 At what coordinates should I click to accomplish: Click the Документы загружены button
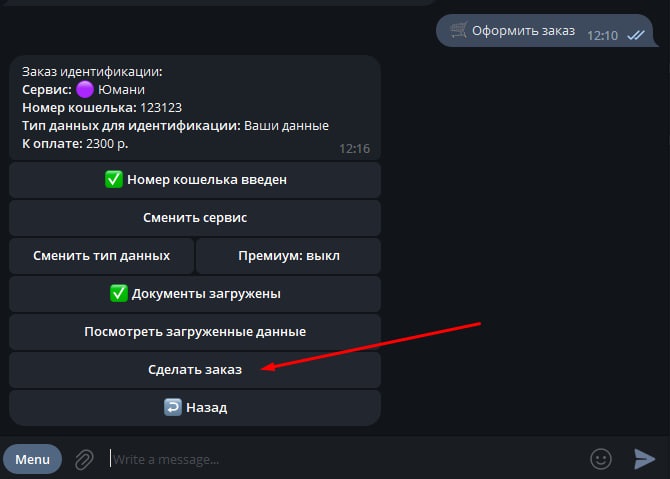tap(195, 294)
